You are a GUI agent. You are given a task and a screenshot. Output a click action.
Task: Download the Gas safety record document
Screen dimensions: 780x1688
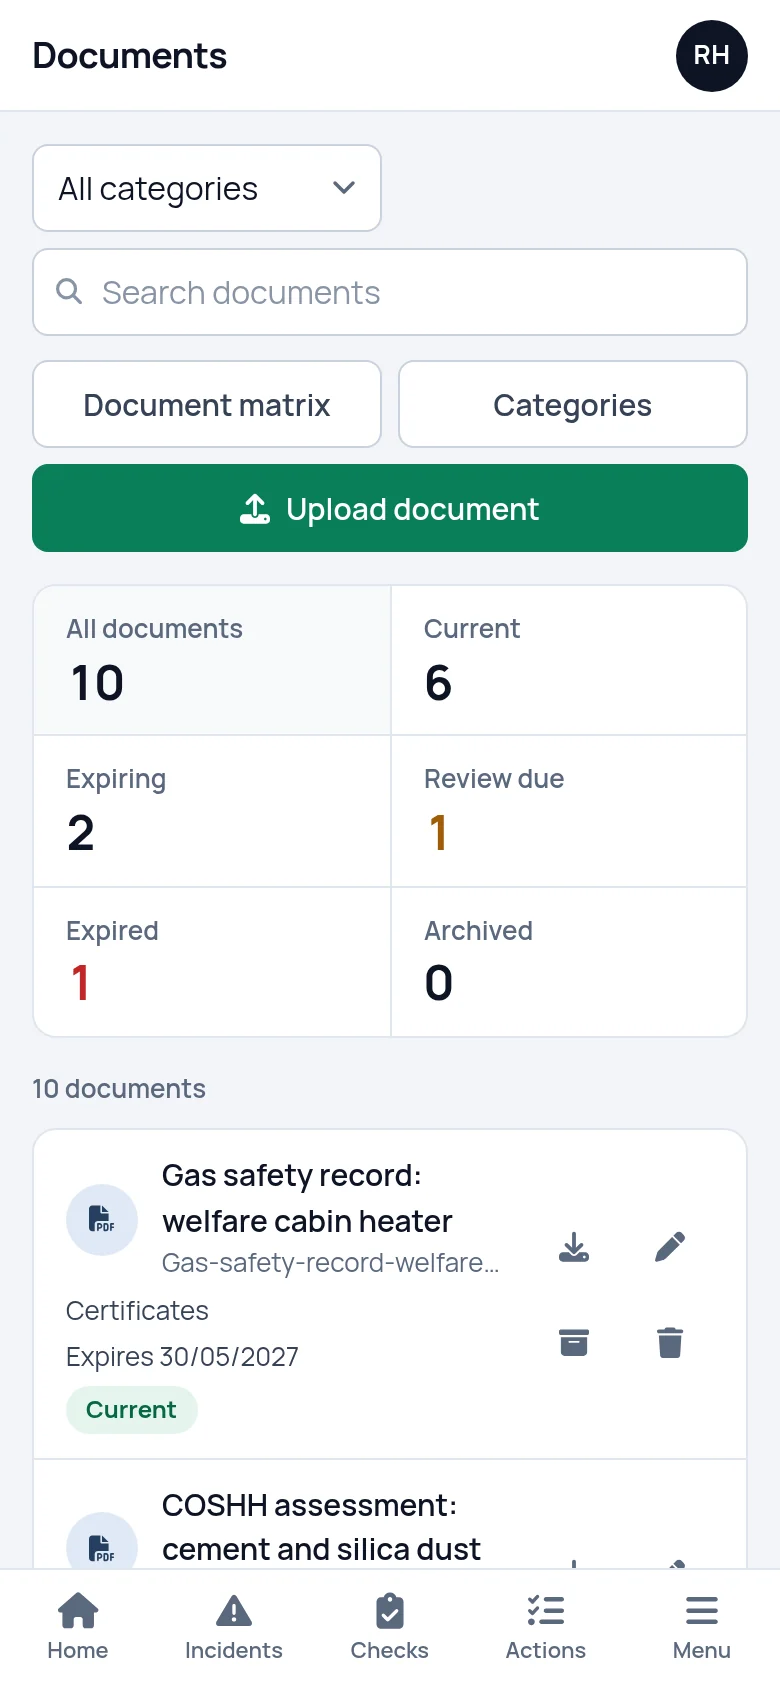point(574,1247)
